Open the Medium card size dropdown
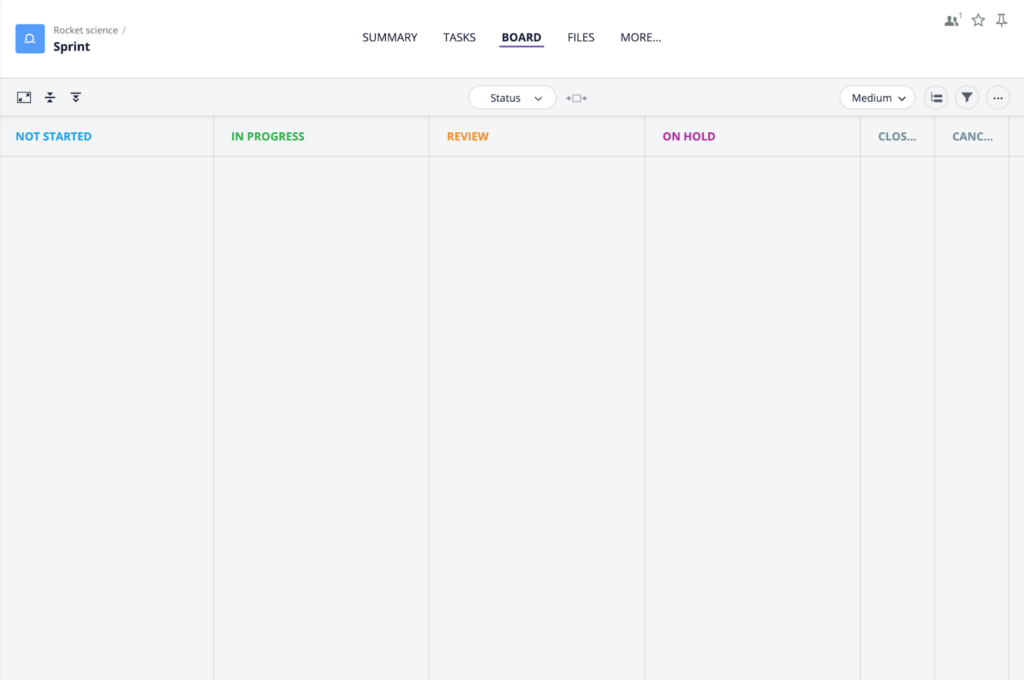This screenshot has width=1024, height=680. tap(876, 98)
